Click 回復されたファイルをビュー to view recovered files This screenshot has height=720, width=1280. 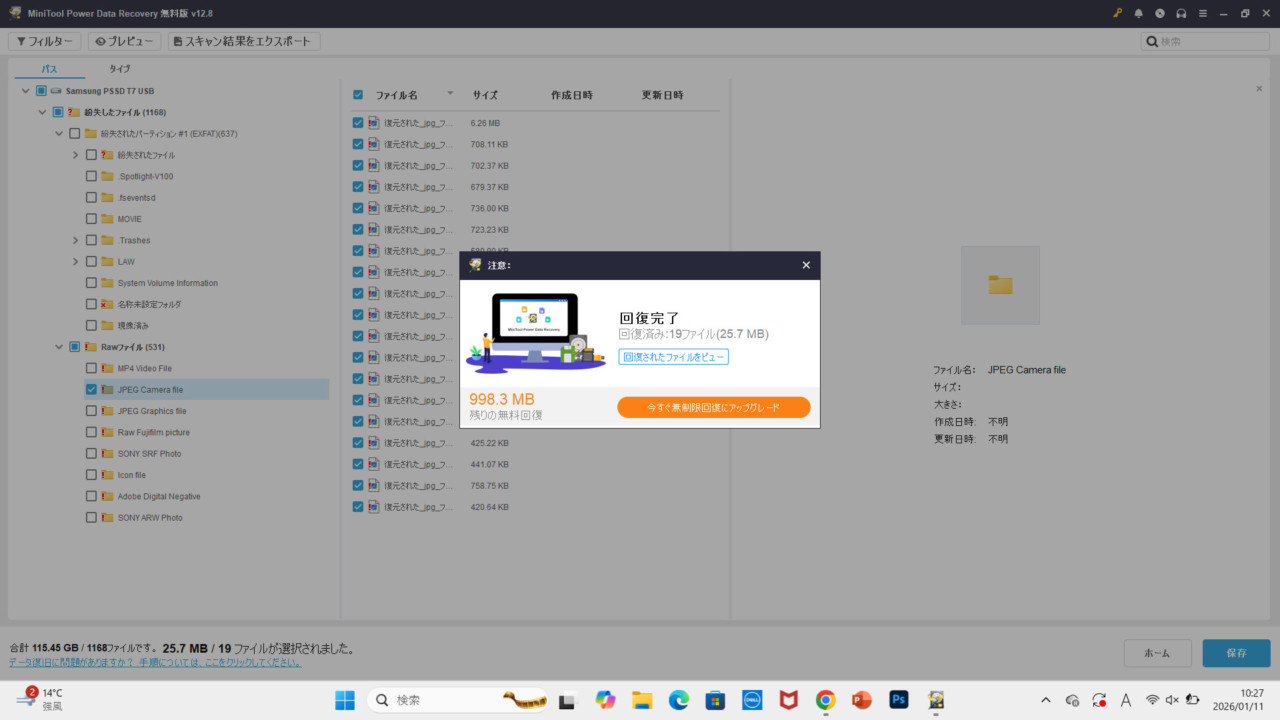673,357
